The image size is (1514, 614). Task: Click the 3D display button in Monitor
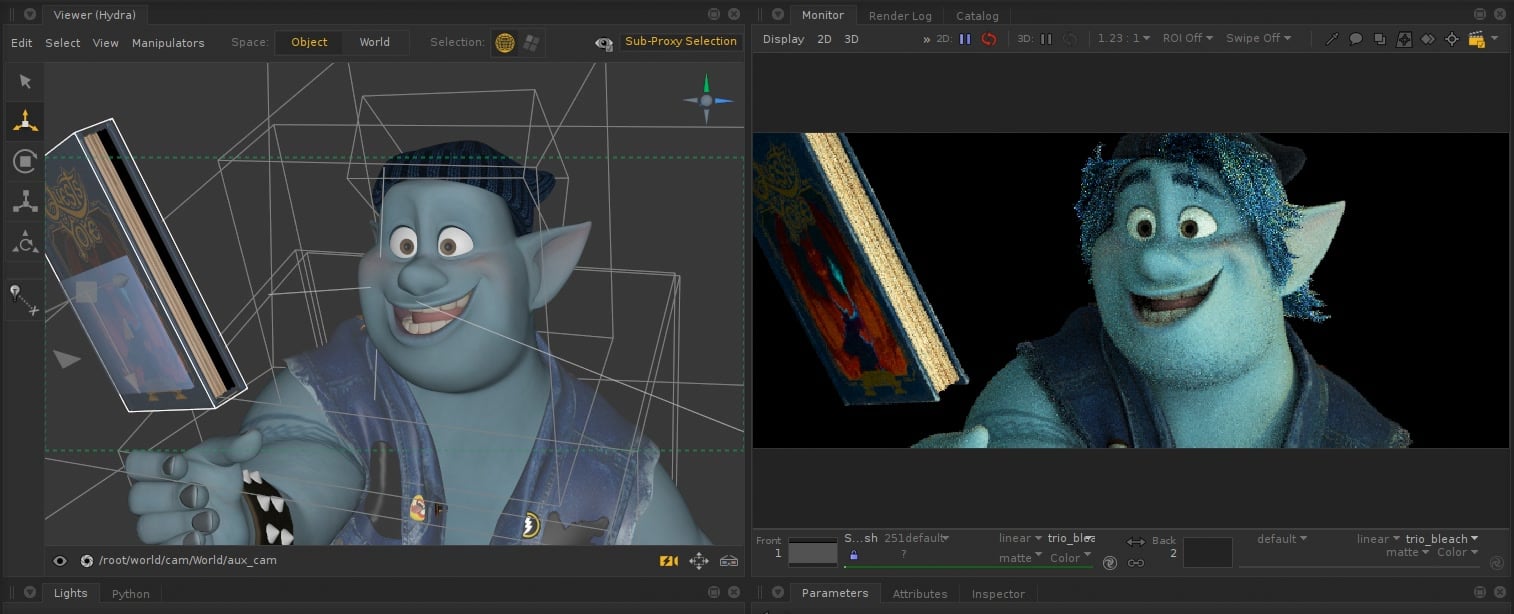[851, 39]
